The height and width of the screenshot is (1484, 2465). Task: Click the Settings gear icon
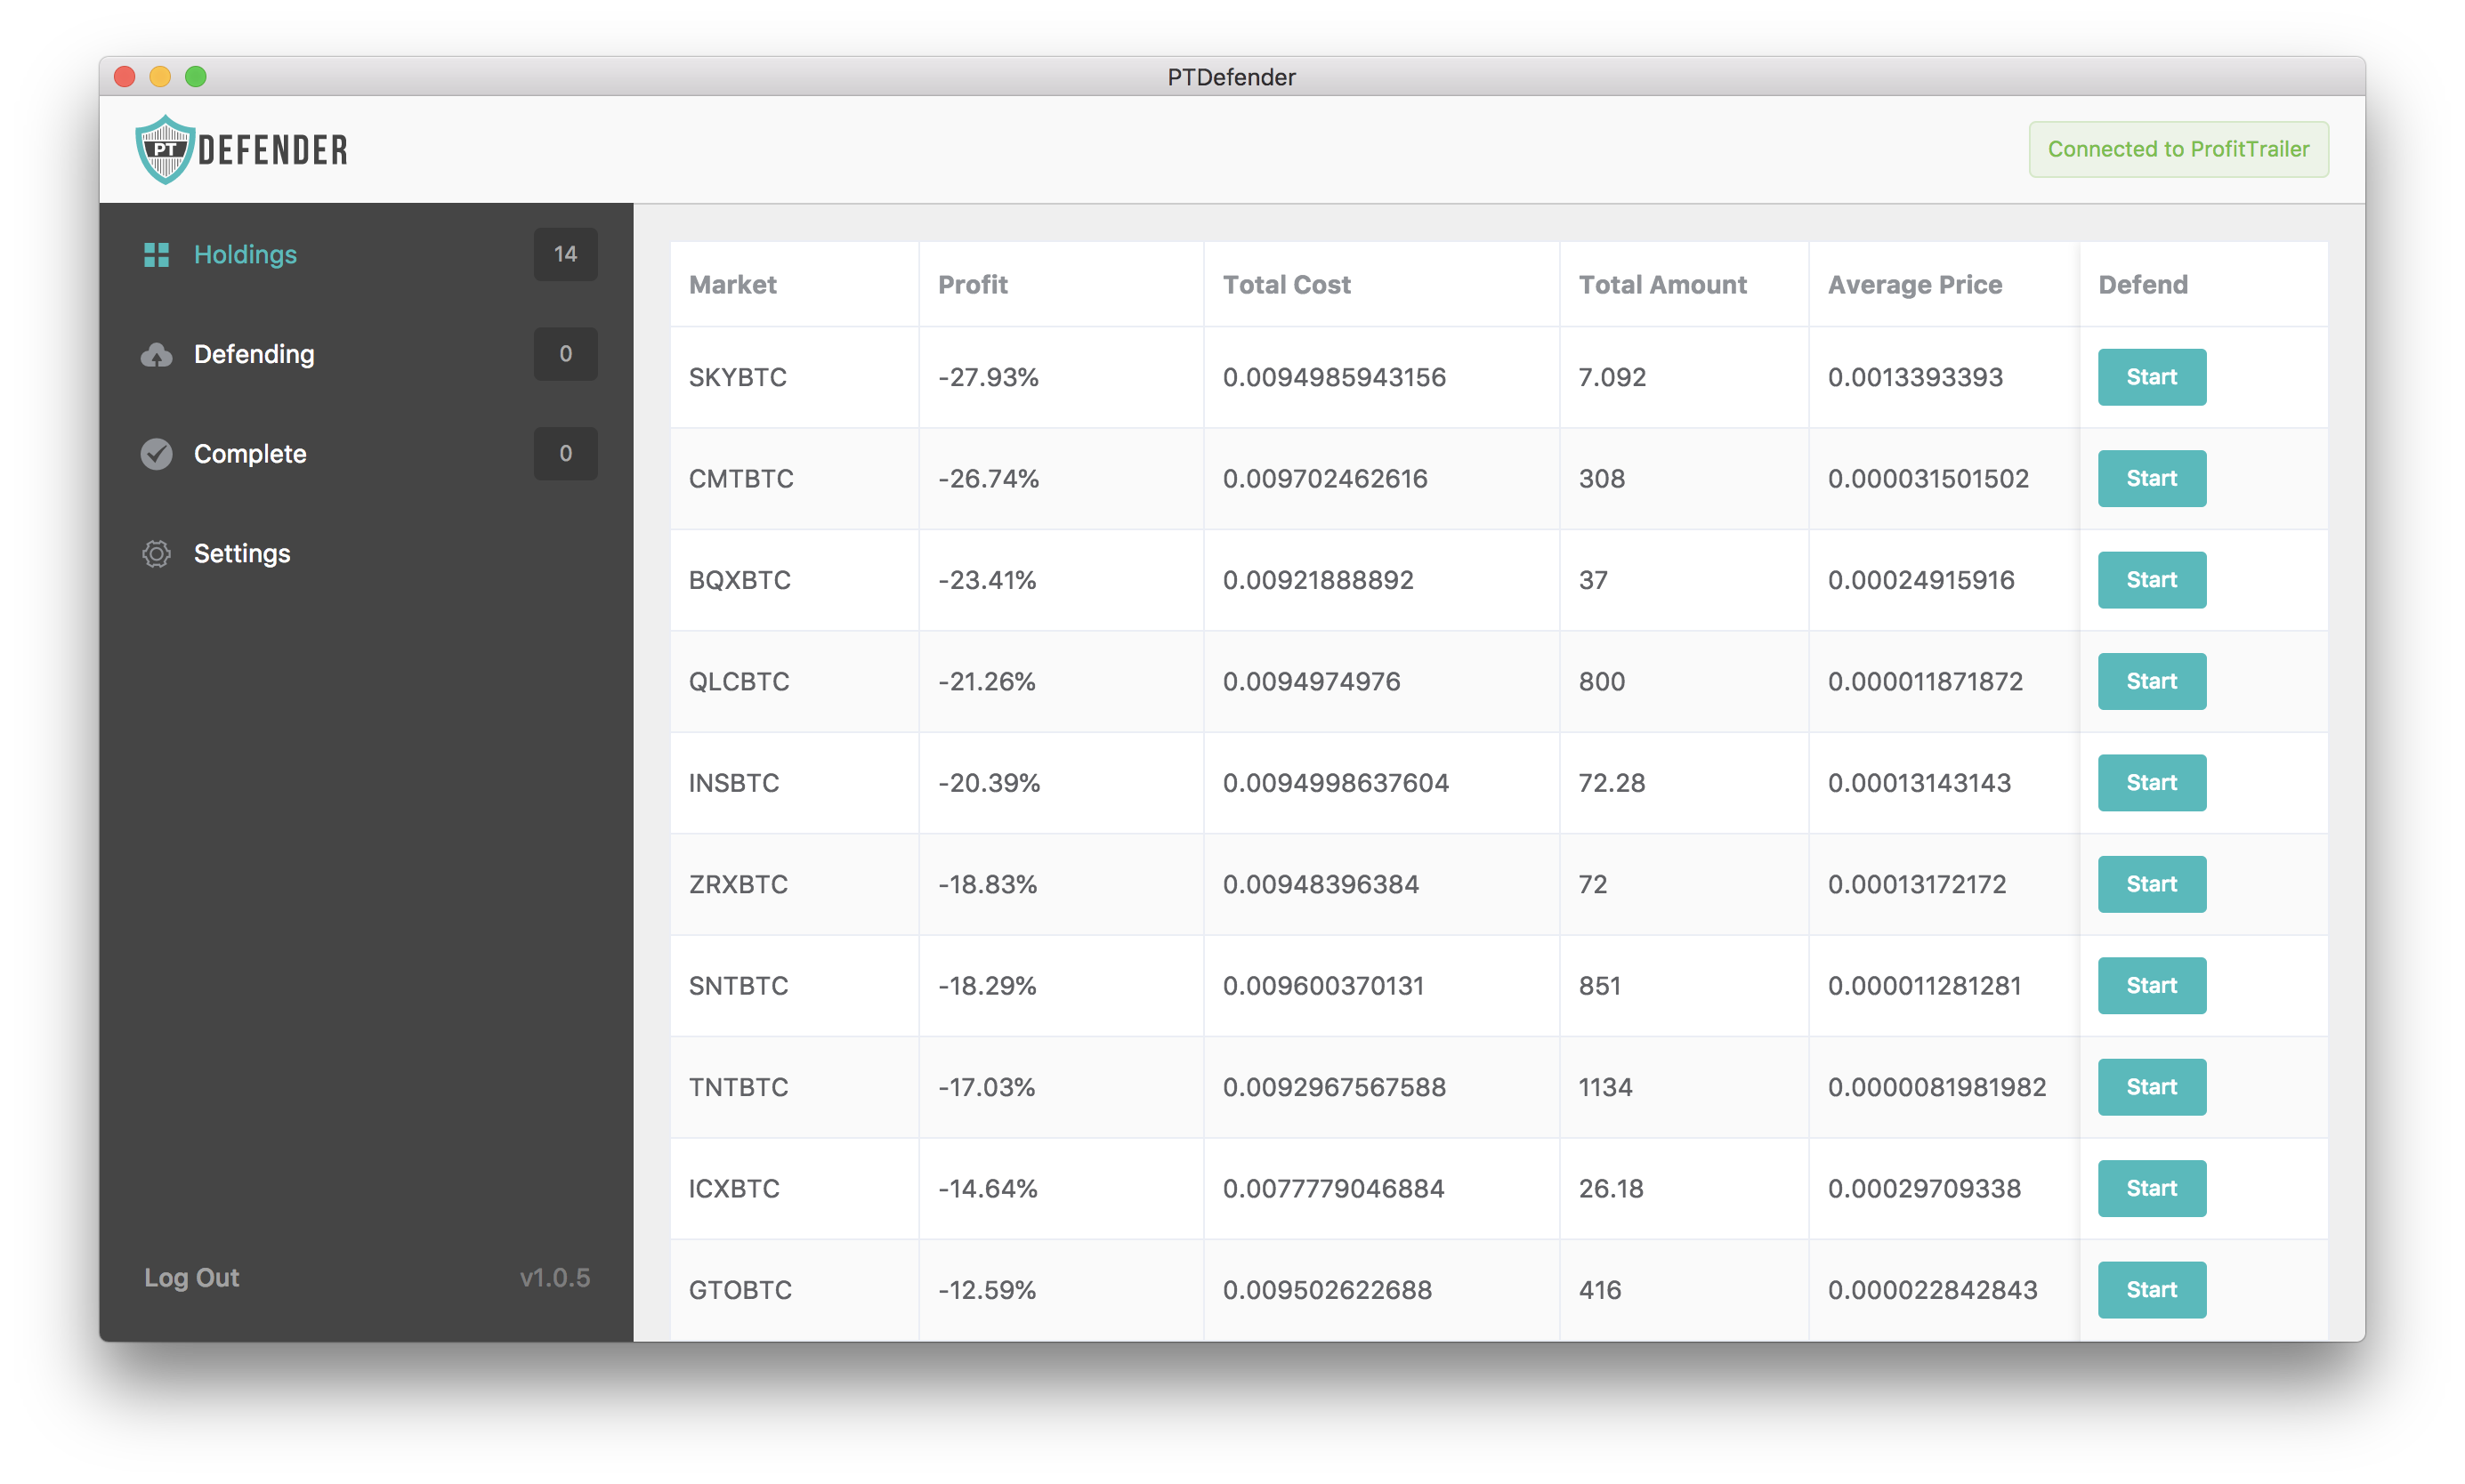[156, 554]
